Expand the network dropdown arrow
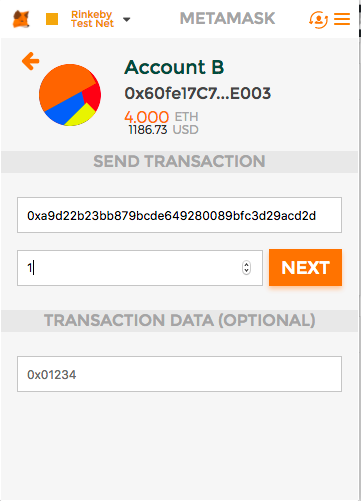Screen dimensions: 361x501 127,20
